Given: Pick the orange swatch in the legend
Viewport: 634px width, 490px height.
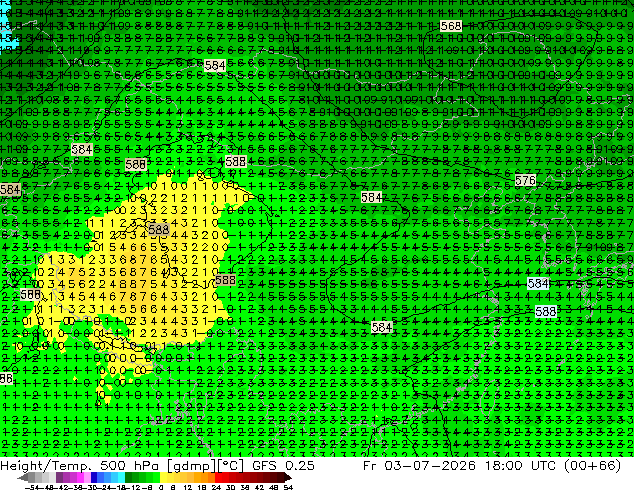Looking at the screenshot, I should pyautogui.click(x=205, y=478).
